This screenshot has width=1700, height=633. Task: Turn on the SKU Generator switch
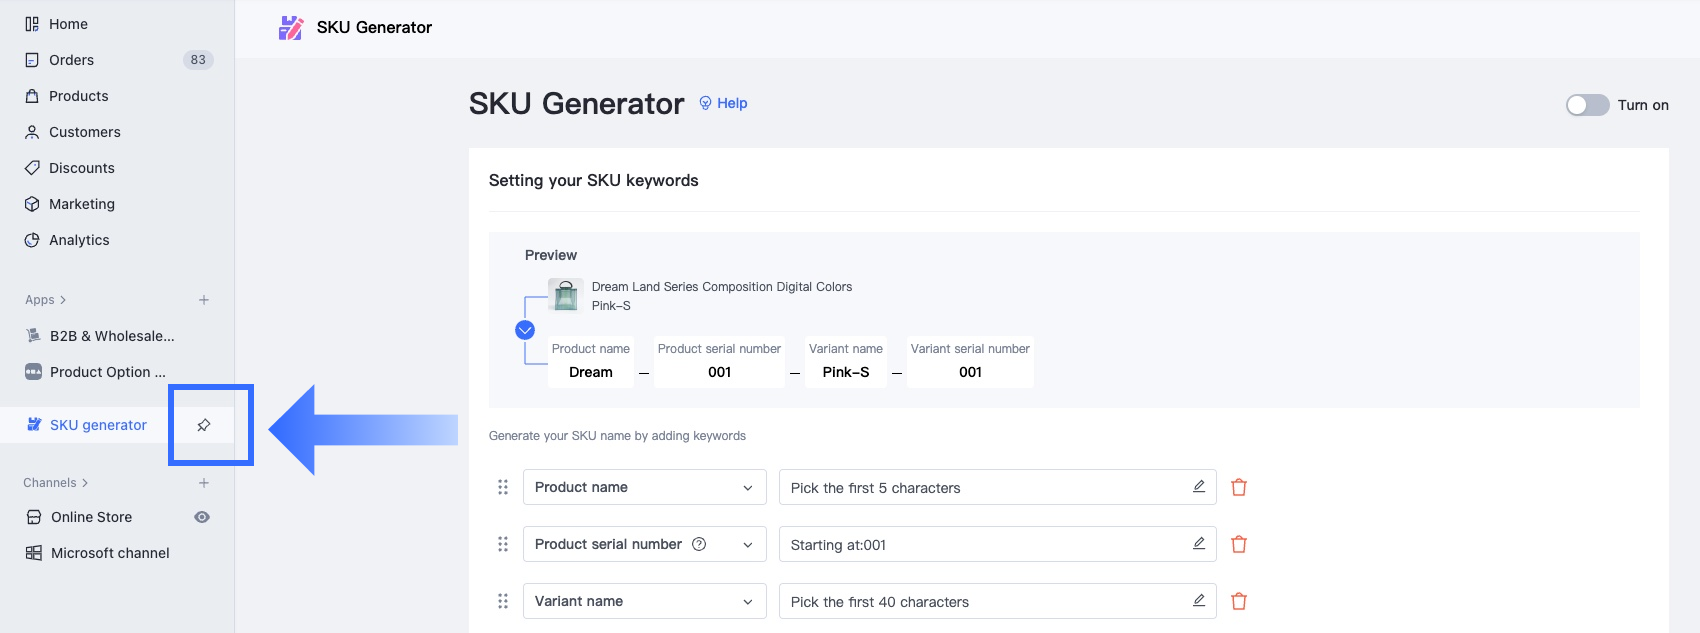click(1587, 105)
